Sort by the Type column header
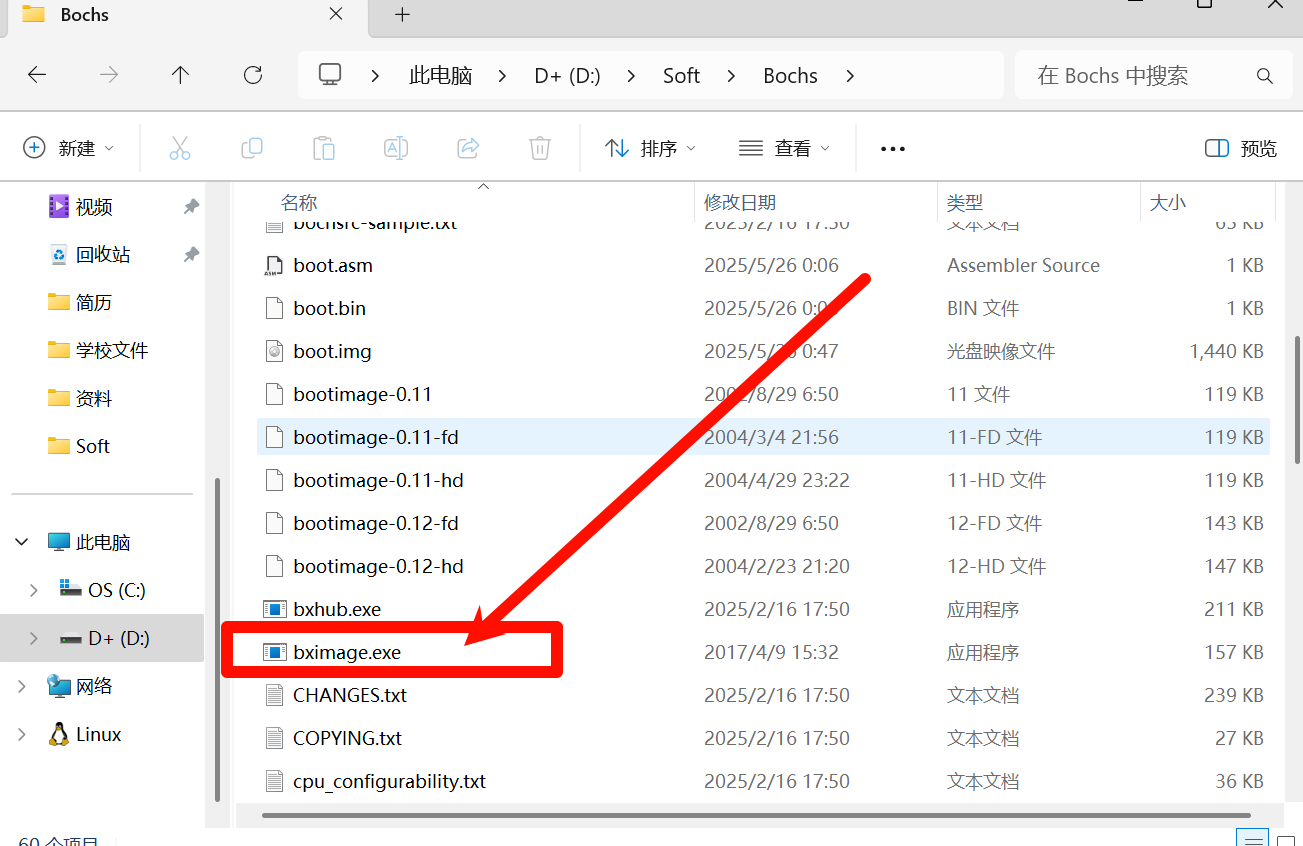1303x846 pixels. click(x=965, y=203)
